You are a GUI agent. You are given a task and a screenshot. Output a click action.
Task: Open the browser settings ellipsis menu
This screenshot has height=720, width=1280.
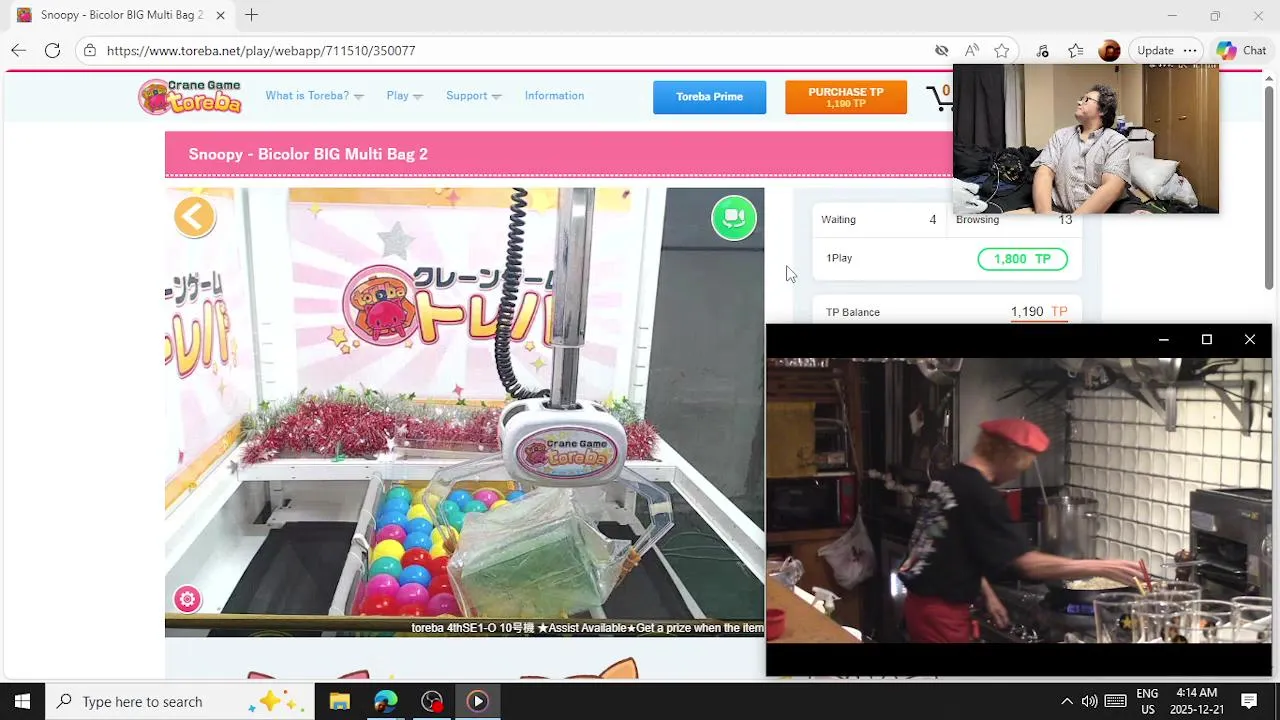pos(1189,50)
